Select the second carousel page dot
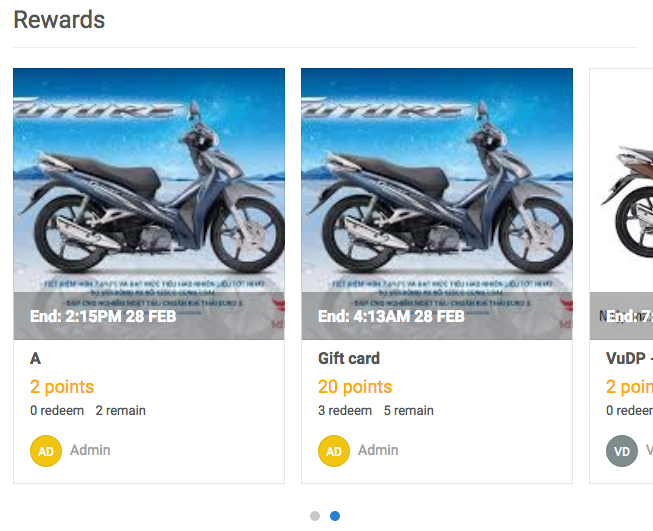The width and height of the screenshot is (653, 531). tap(335, 516)
